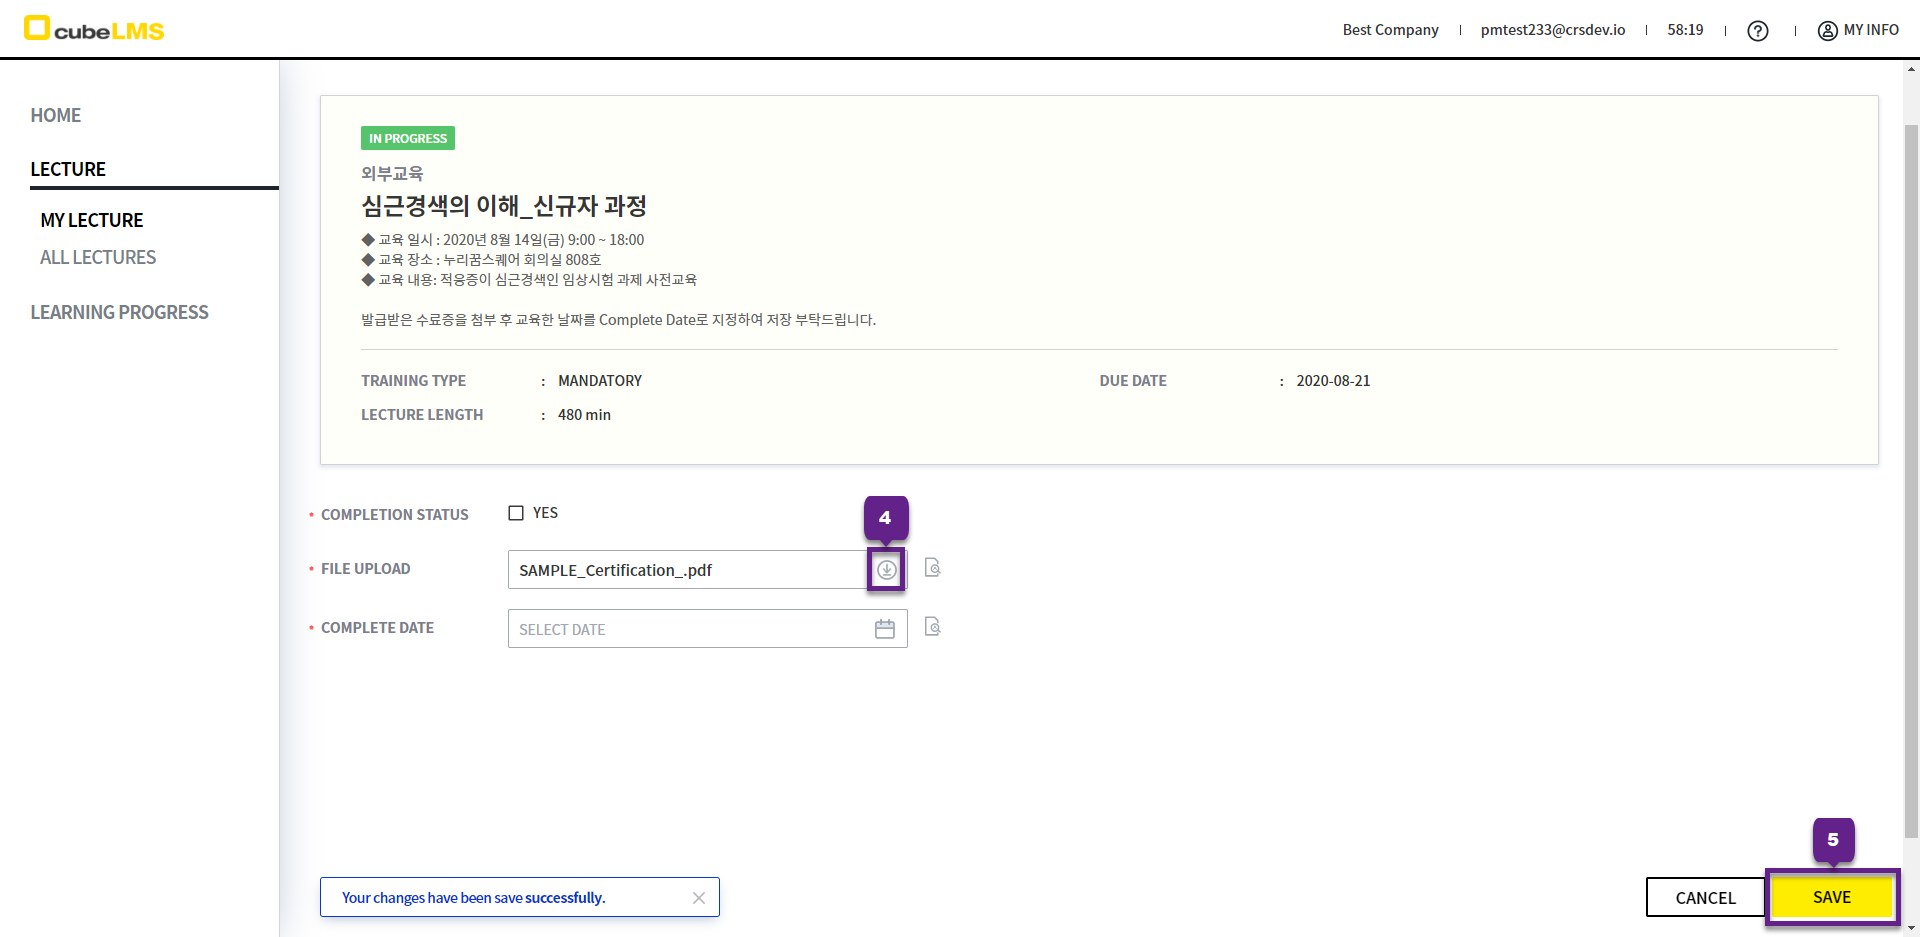Click the MY INFO user icon

click(1827, 31)
